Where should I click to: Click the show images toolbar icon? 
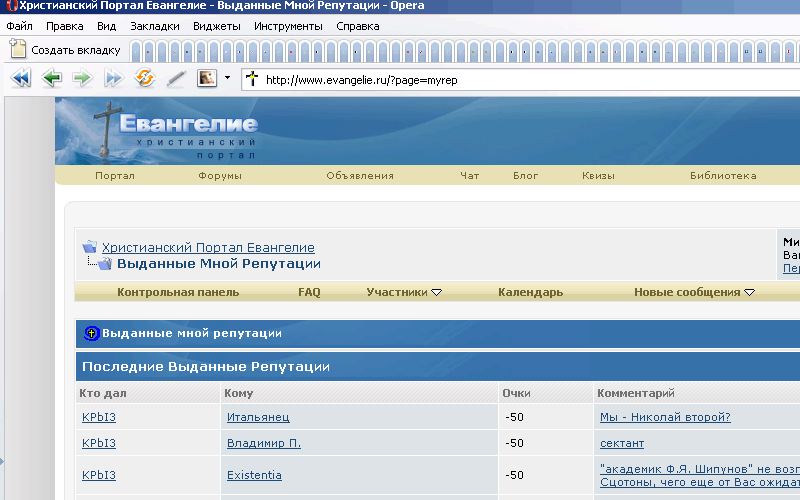(x=207, y=78)
